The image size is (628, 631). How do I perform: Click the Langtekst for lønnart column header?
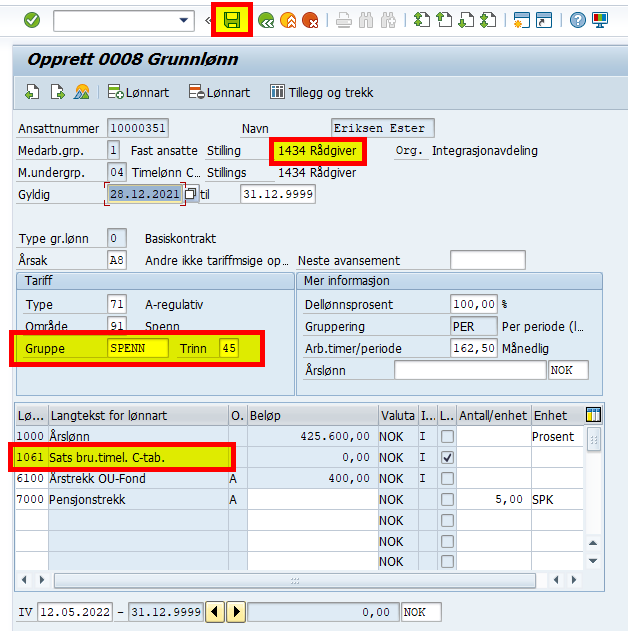point(138,415)
